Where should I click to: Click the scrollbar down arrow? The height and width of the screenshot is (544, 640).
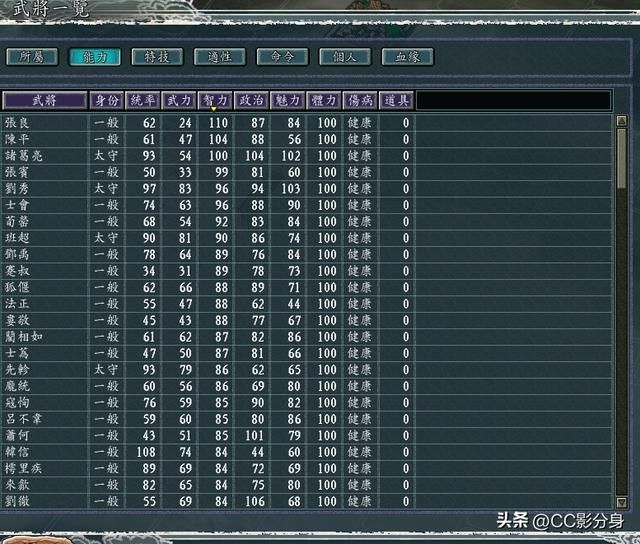click(621, 502)
